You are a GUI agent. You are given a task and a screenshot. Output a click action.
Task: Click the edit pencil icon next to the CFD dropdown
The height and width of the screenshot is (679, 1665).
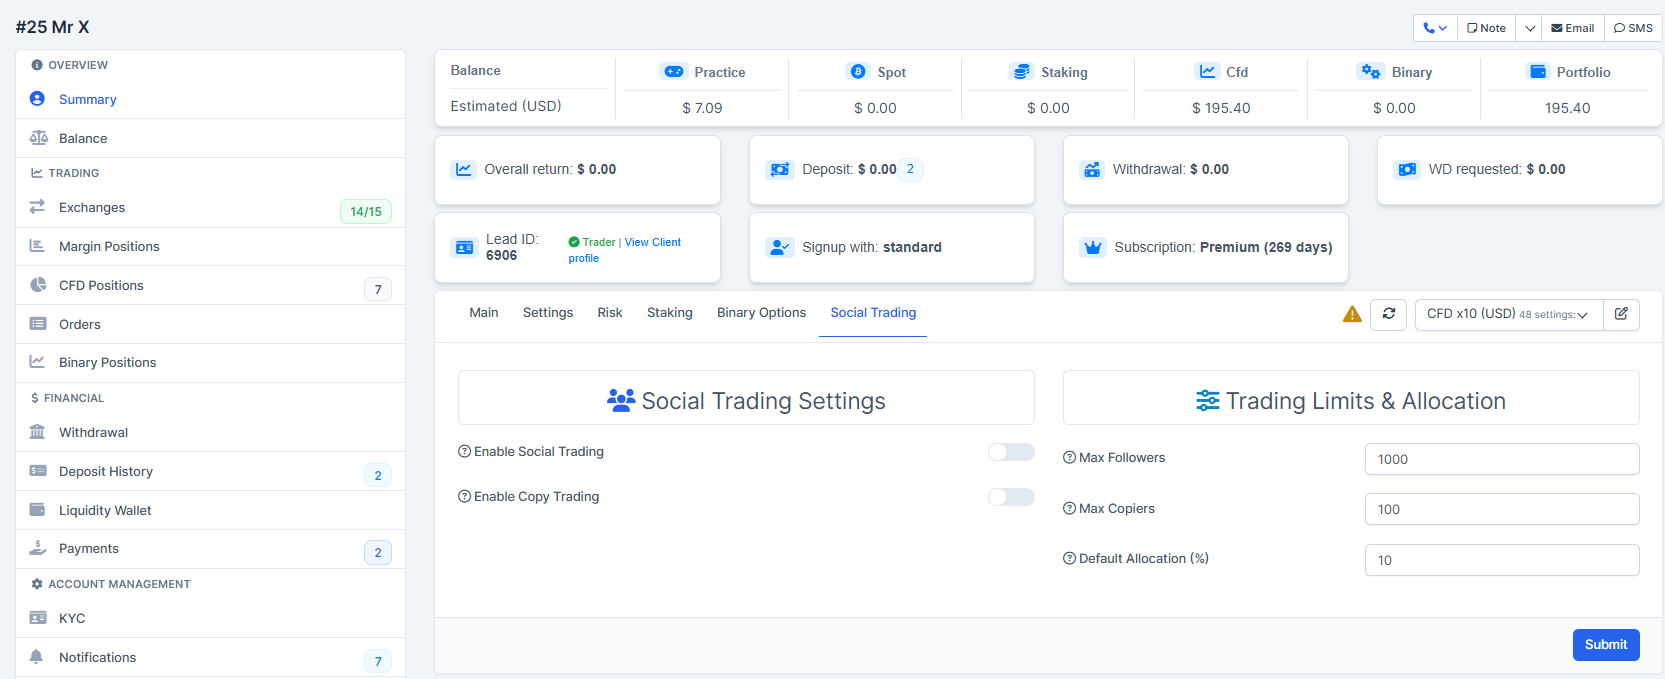pos(1621,314)
